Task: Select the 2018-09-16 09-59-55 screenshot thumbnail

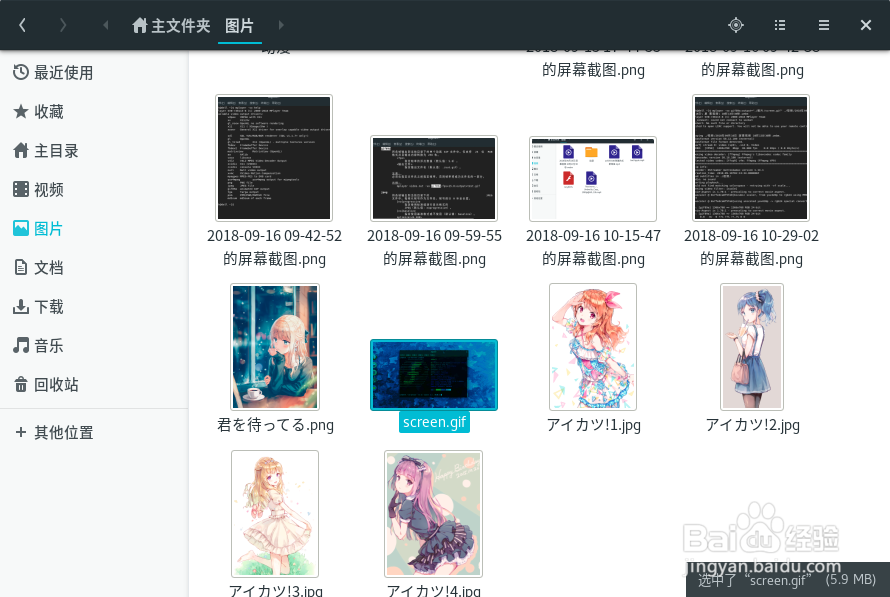Action: tap(434, 178)
